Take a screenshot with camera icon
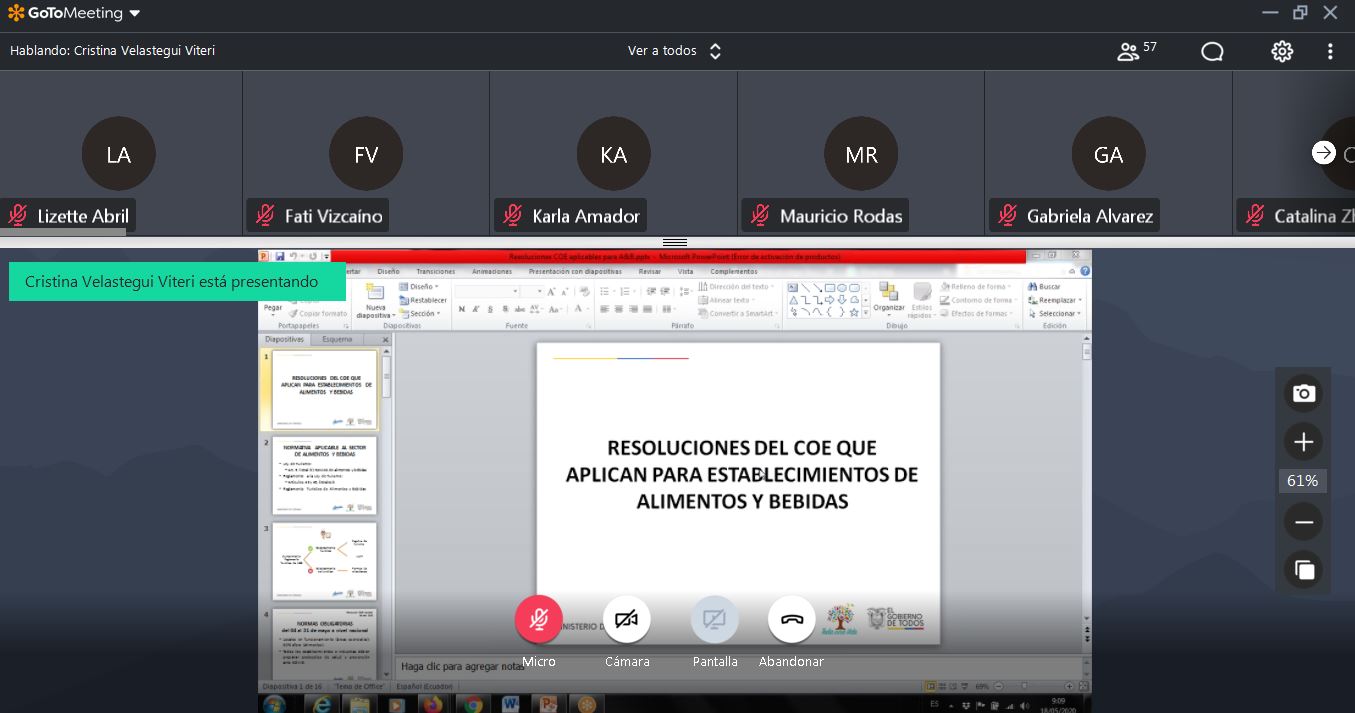The width and height of the screenshot is (1355, 713). tap(1303, 394)
